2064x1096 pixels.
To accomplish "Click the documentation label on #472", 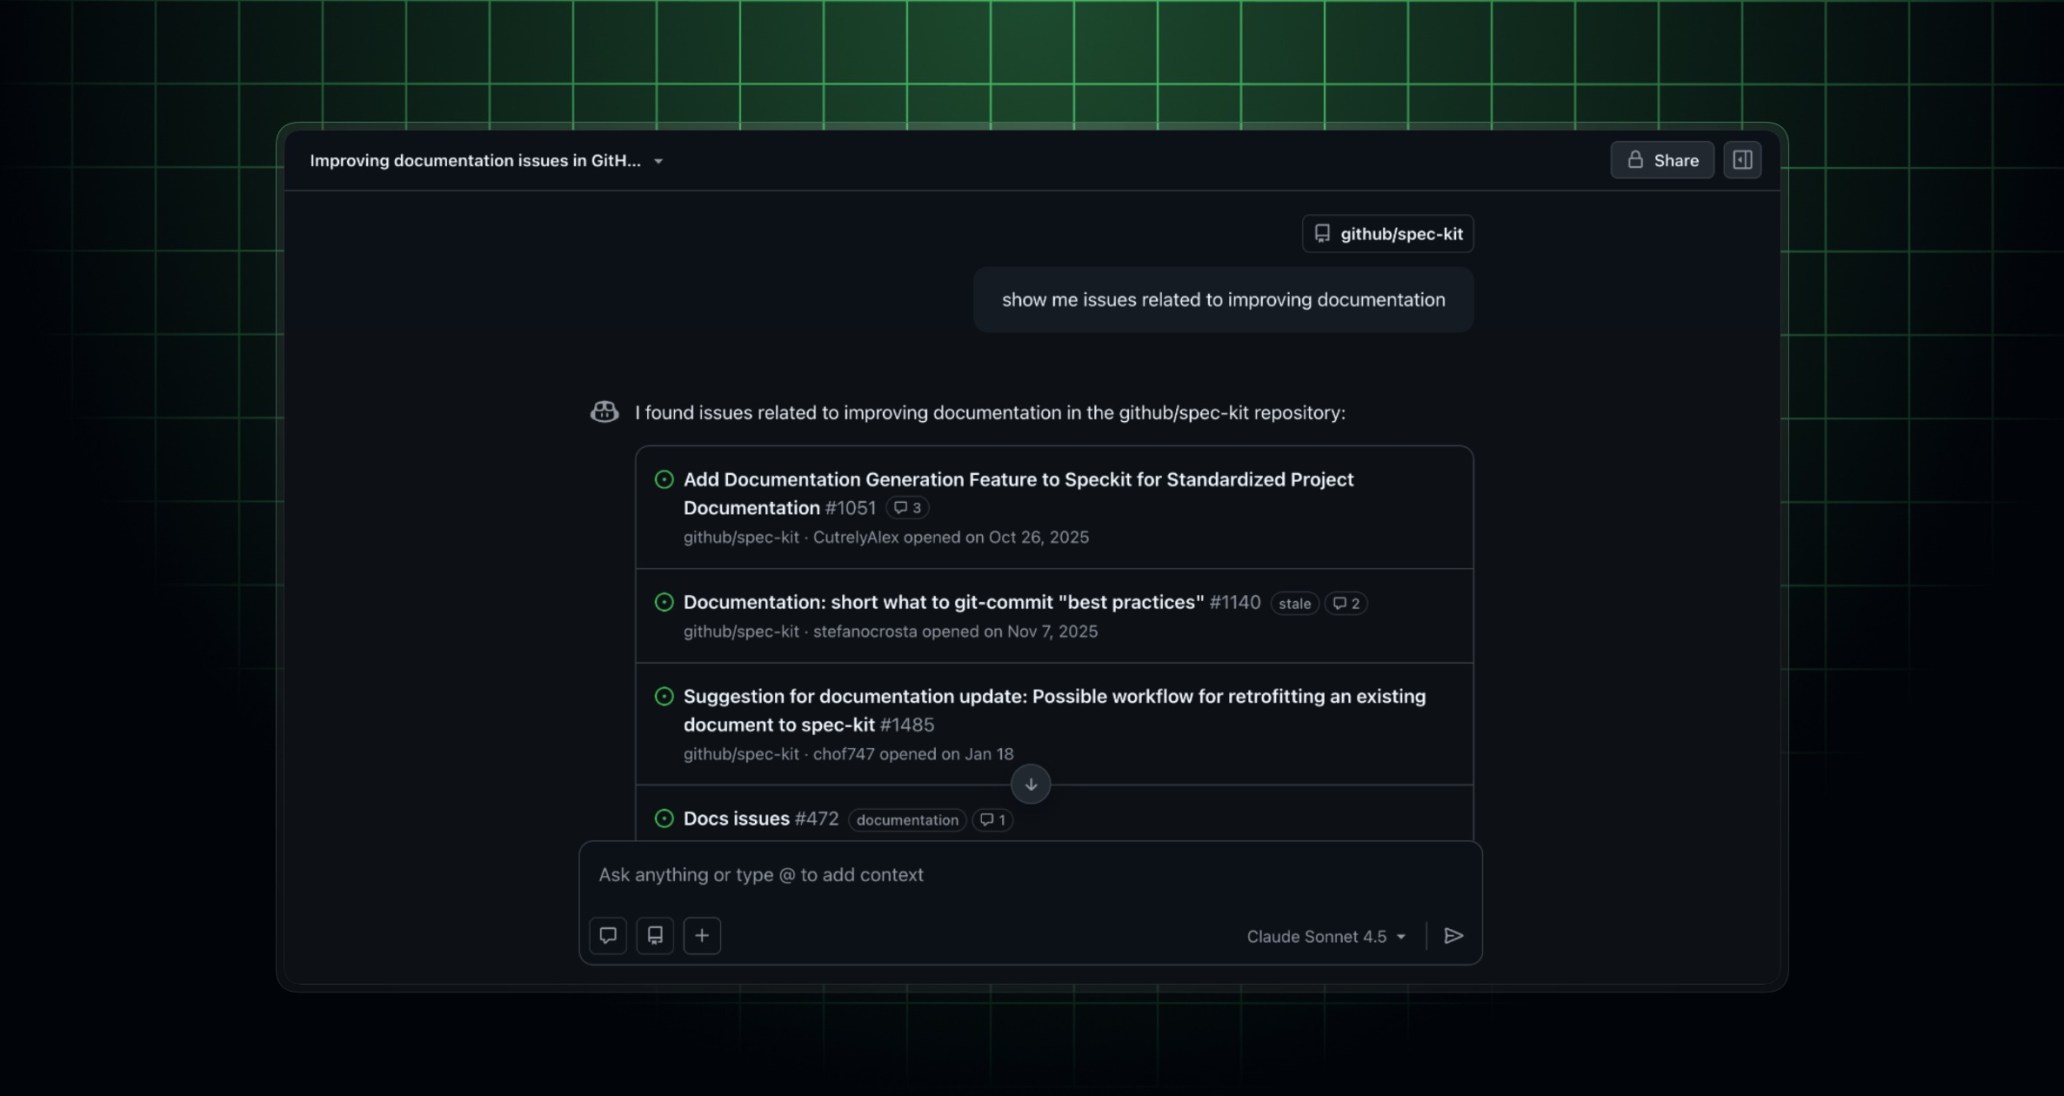I will [907, 820].
